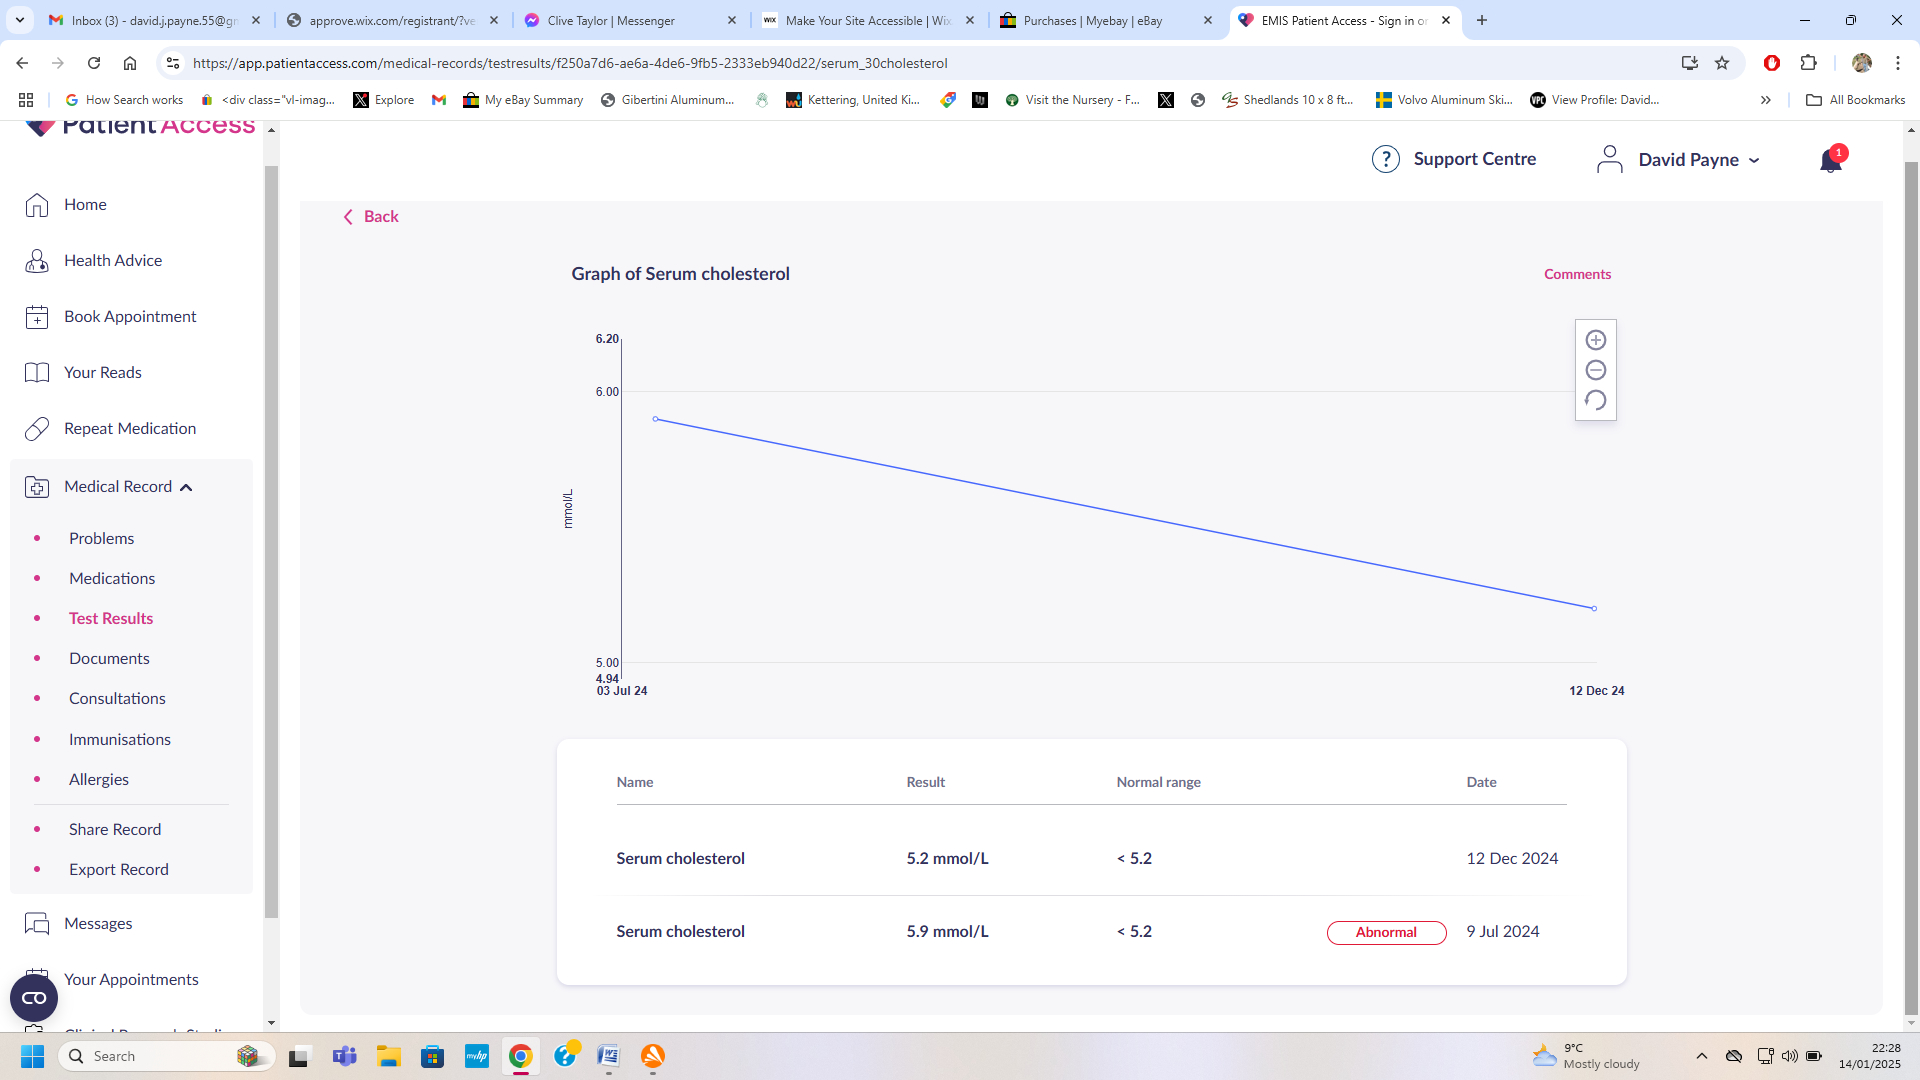This screenshot has height=1080, width=1920.
Task: Click the 12 Dec 24 graph data point
Action: click(1594, 608)
